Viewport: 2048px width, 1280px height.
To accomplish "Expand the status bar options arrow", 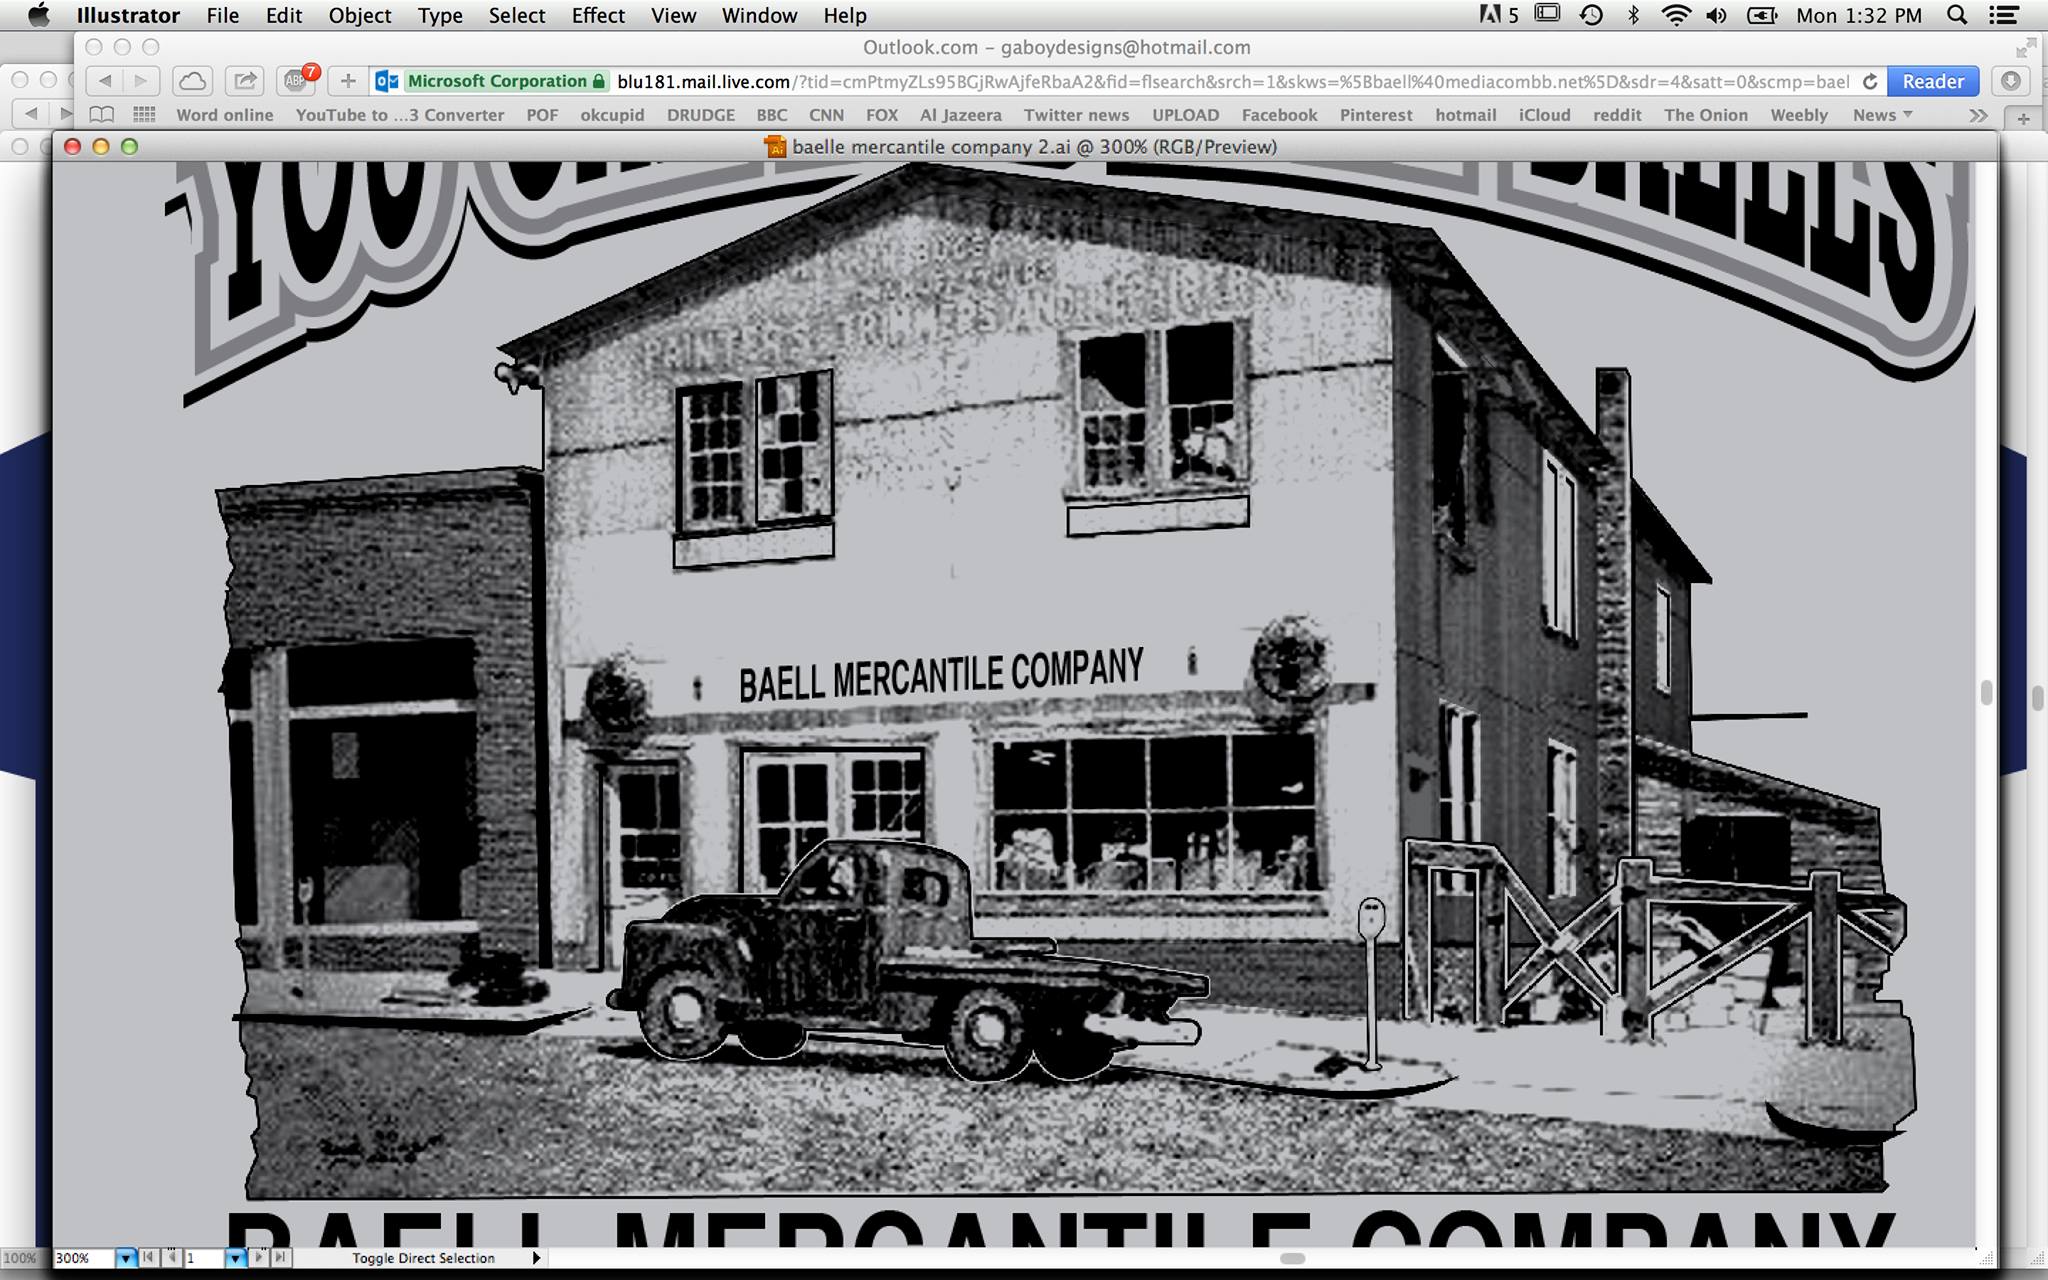I will [x=537, y=1258].
